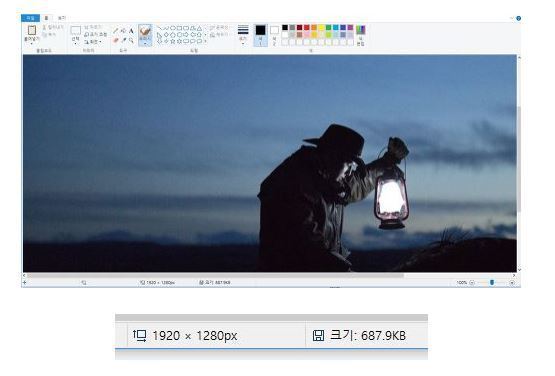Screen dimensions: 555x376
Task: Expand the shapes gallery more arrow
Action: pos(205,41)
